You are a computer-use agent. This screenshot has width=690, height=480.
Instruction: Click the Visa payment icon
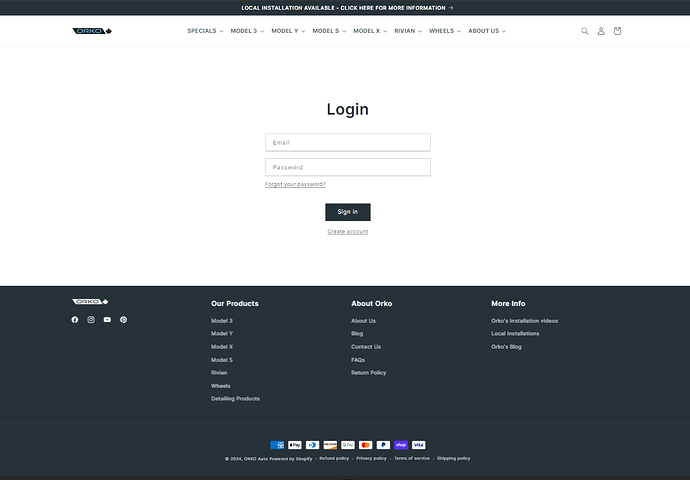[418, 445]
